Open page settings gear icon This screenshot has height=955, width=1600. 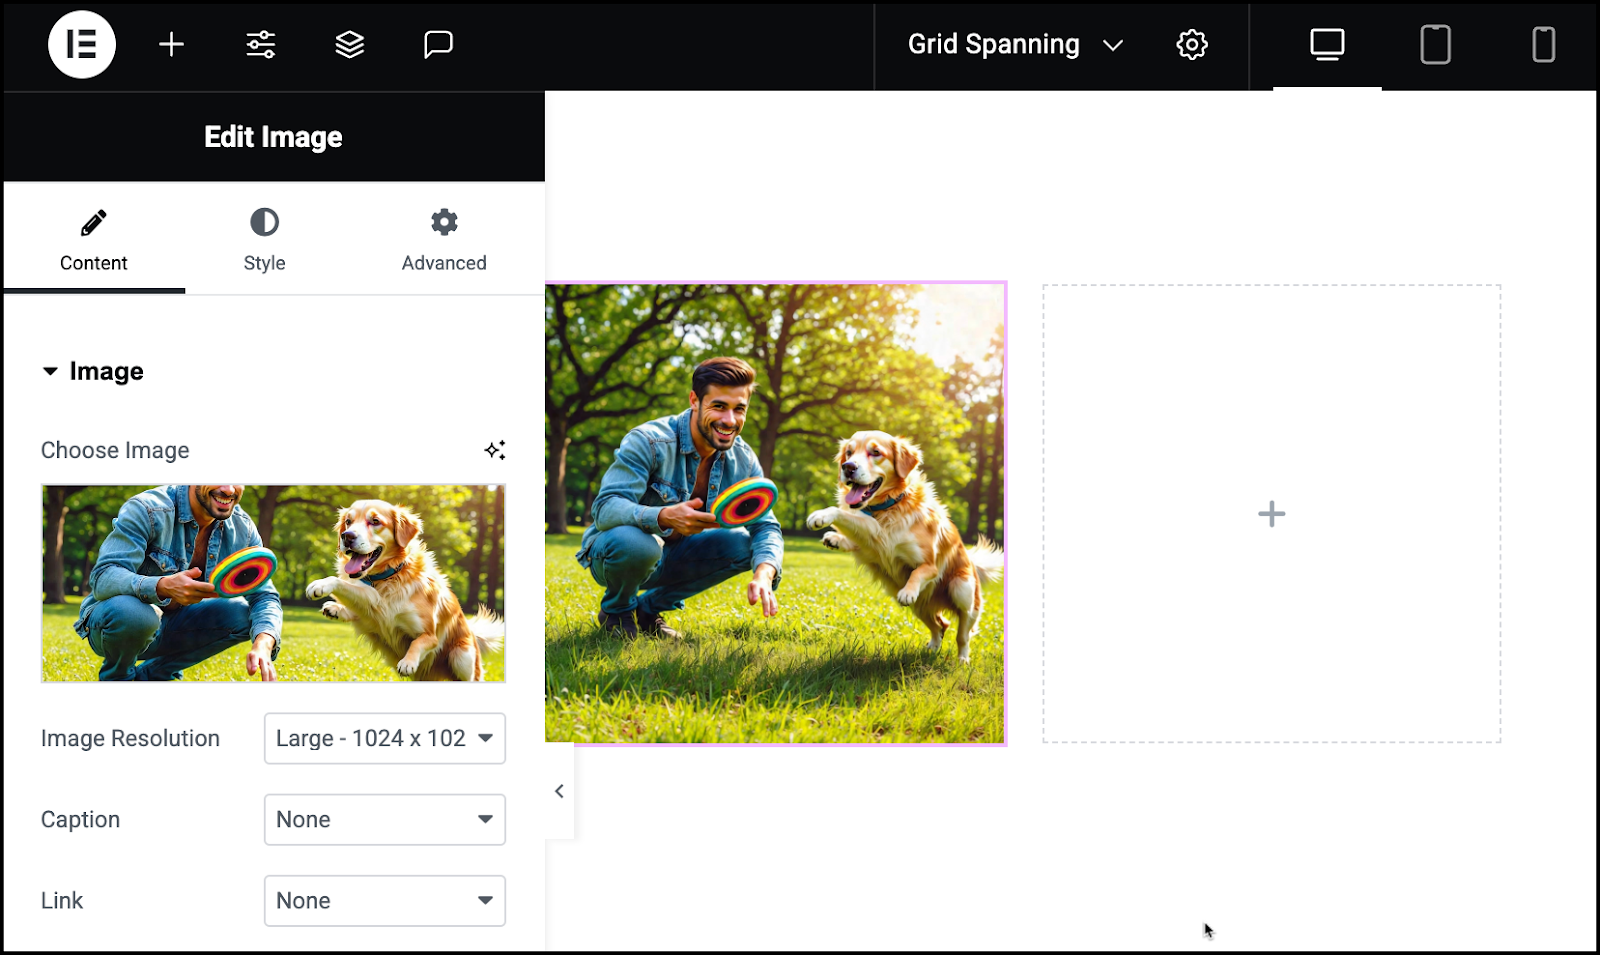tap(1192, 45)
